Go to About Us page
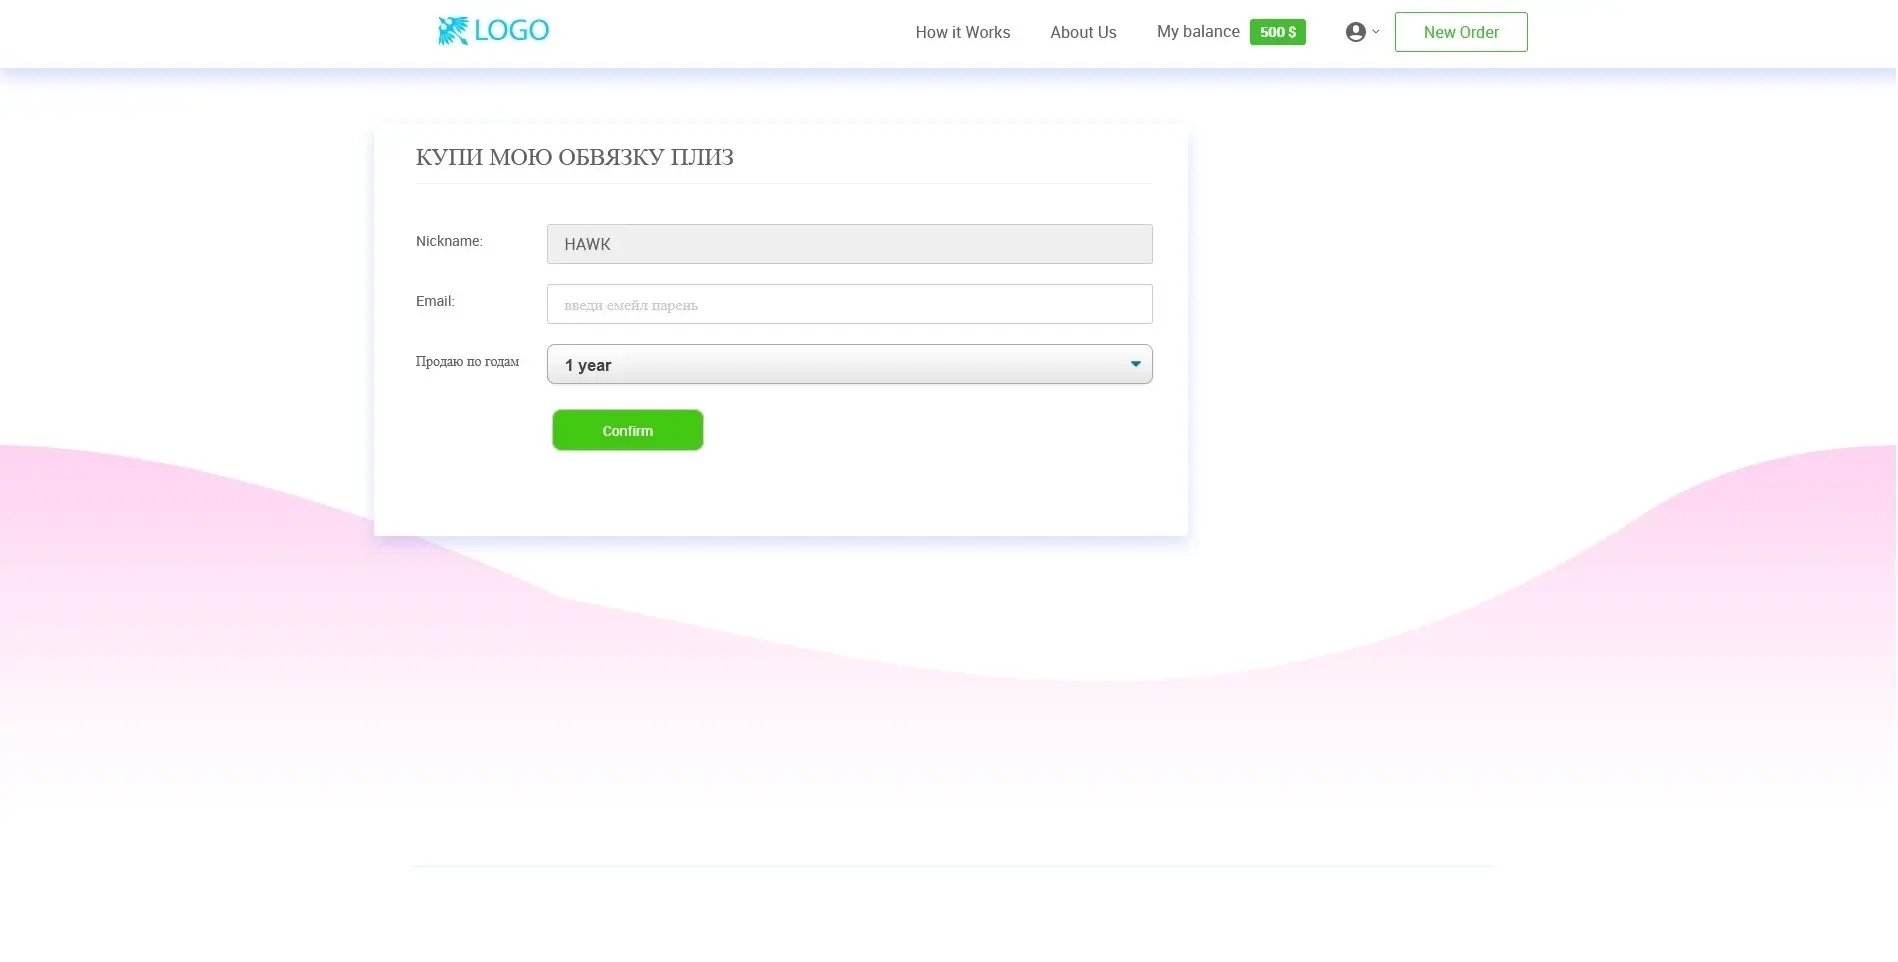 click(1083, 32)
